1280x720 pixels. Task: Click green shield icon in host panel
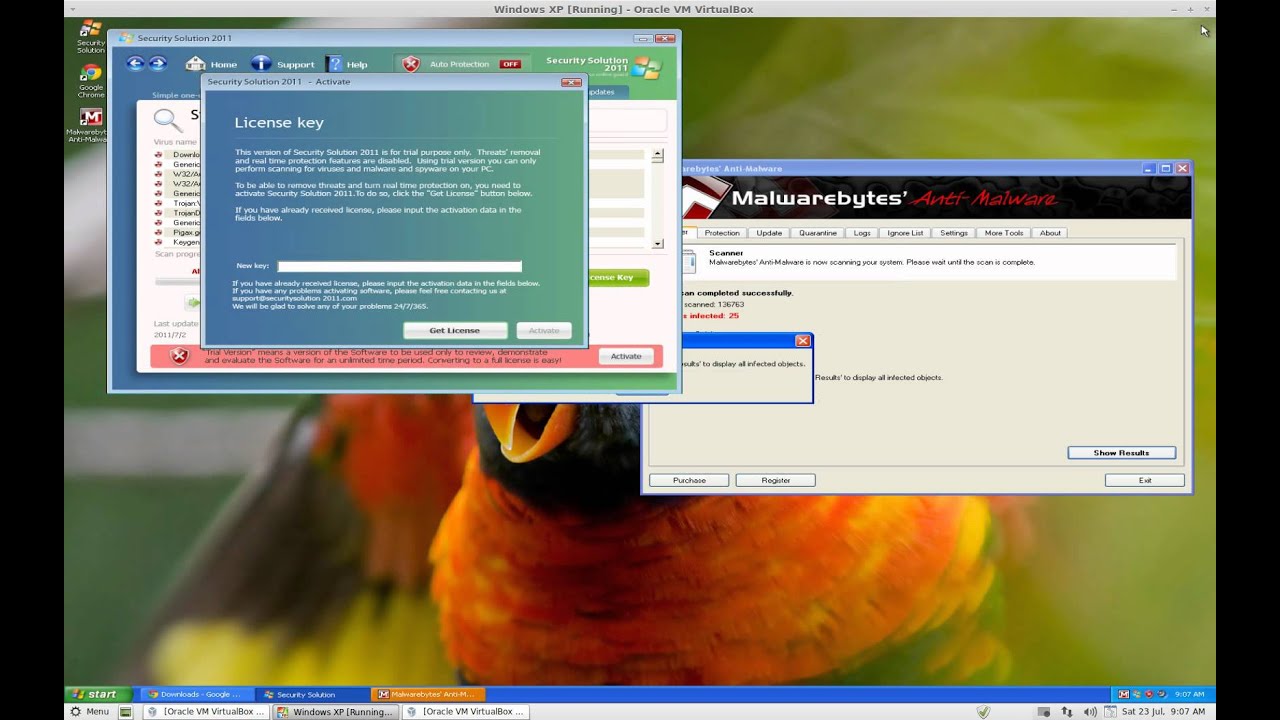984,712
